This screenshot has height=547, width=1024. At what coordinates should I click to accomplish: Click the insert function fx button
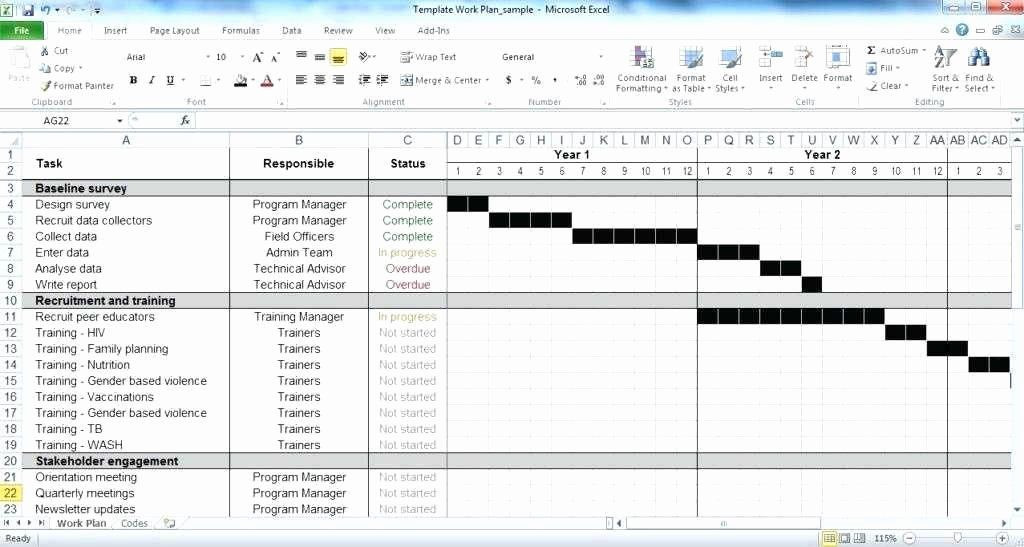point(185,120)
